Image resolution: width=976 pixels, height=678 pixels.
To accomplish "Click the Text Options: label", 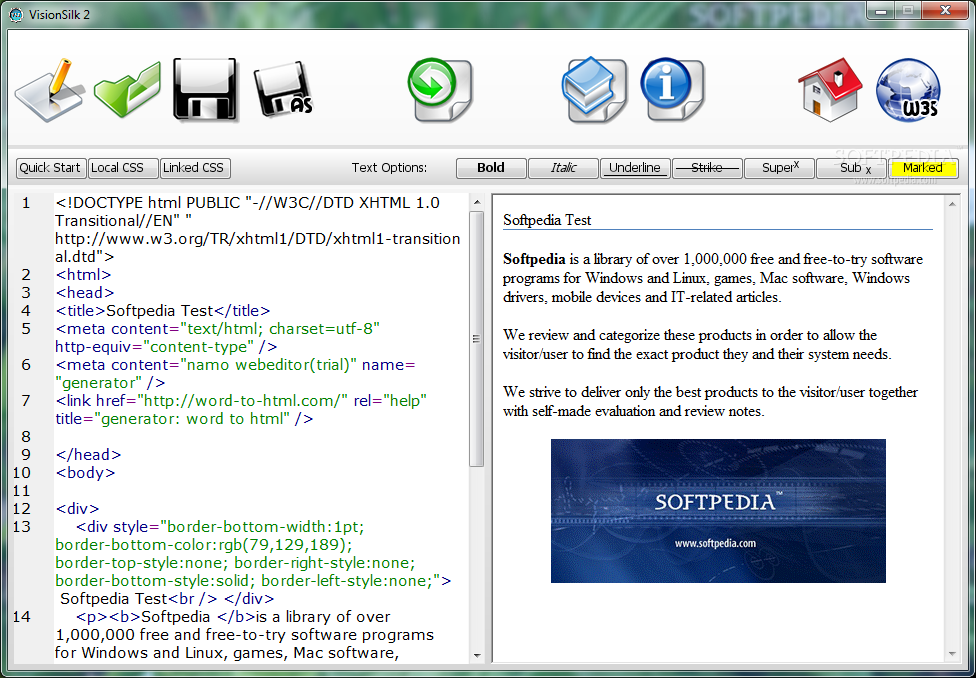I will (x=390, y=168).
